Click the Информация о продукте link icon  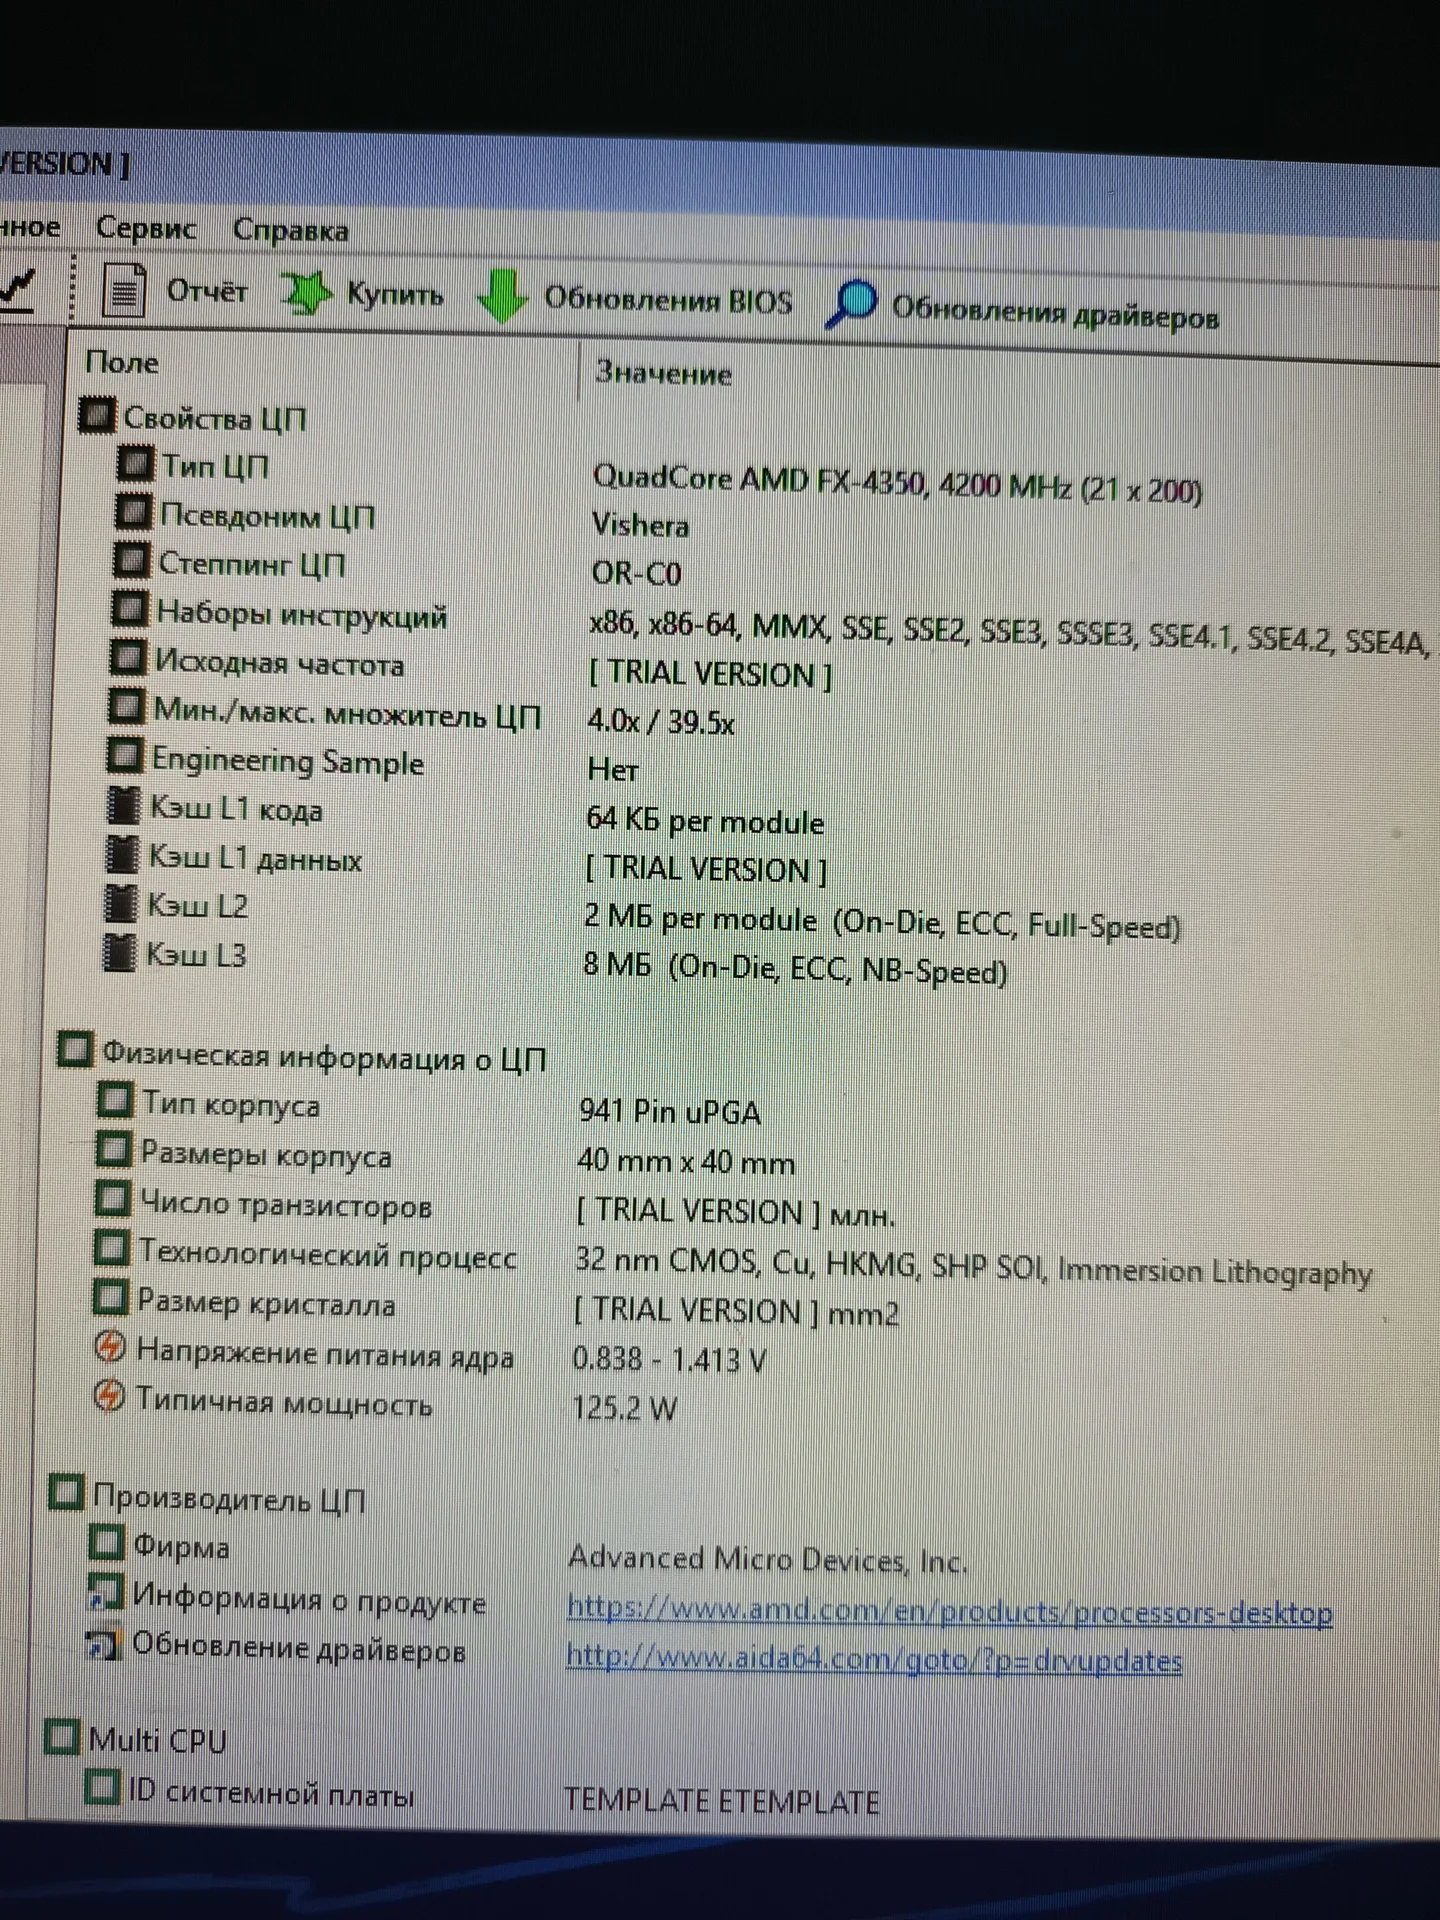click(x=105, y=1592)
